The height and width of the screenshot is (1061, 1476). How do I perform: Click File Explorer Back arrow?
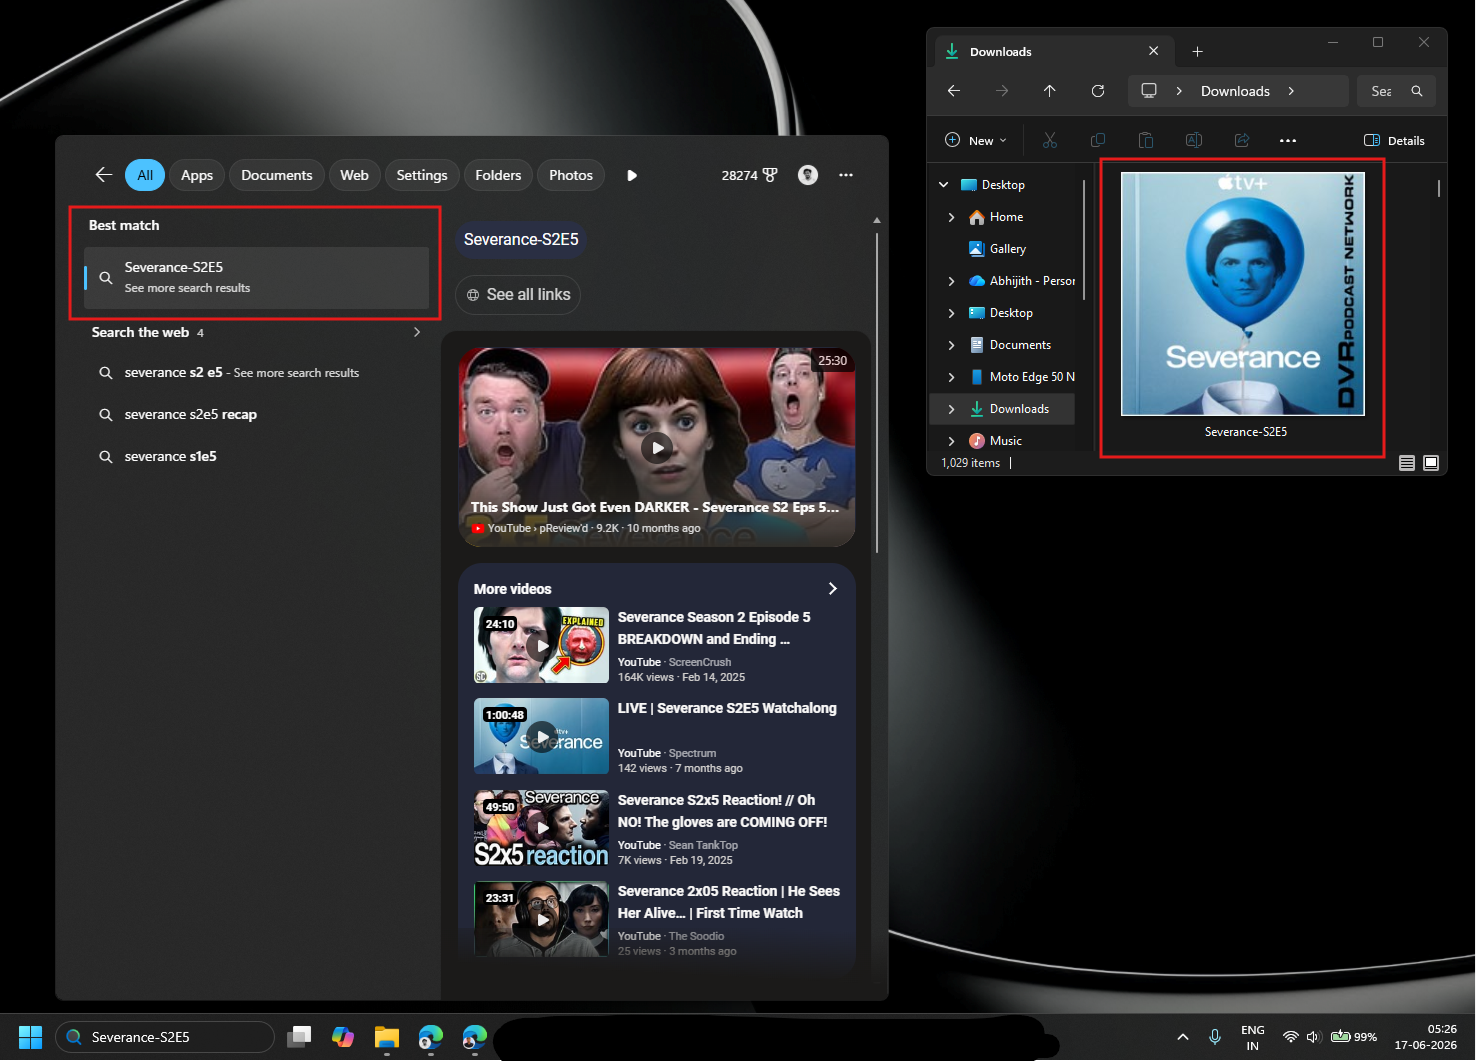954,91
